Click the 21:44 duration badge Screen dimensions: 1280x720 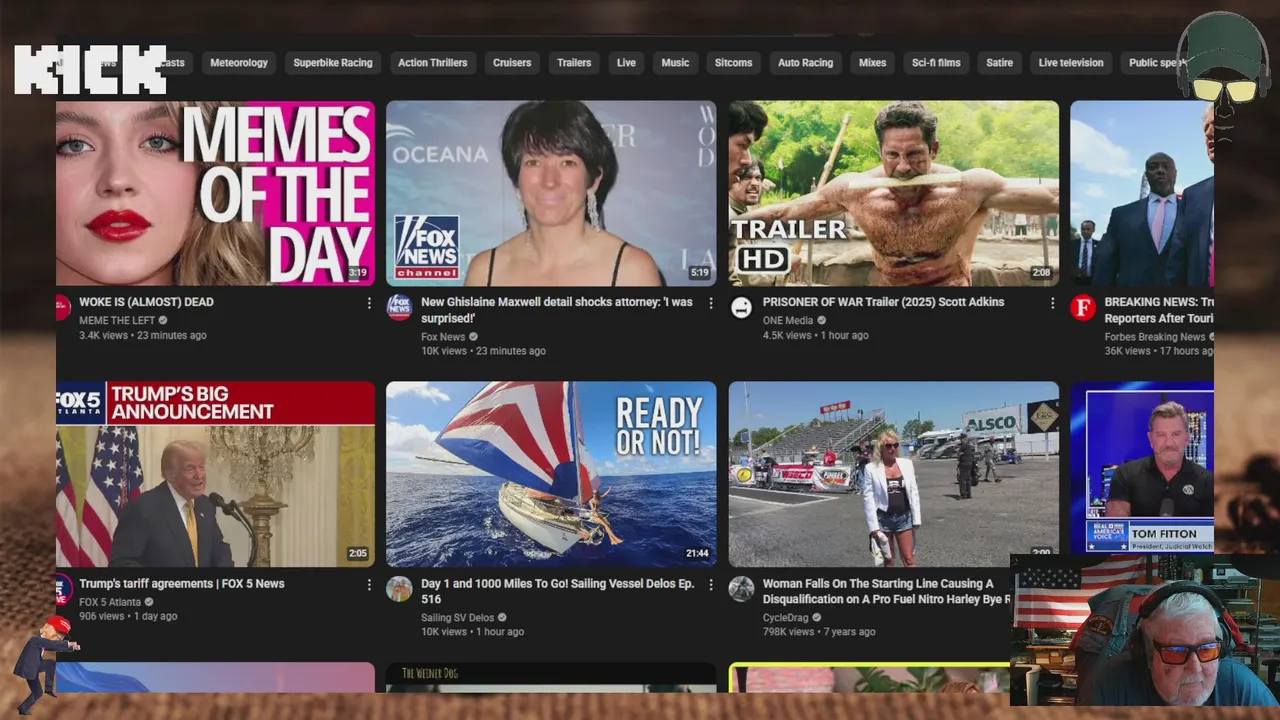point(697,554)
